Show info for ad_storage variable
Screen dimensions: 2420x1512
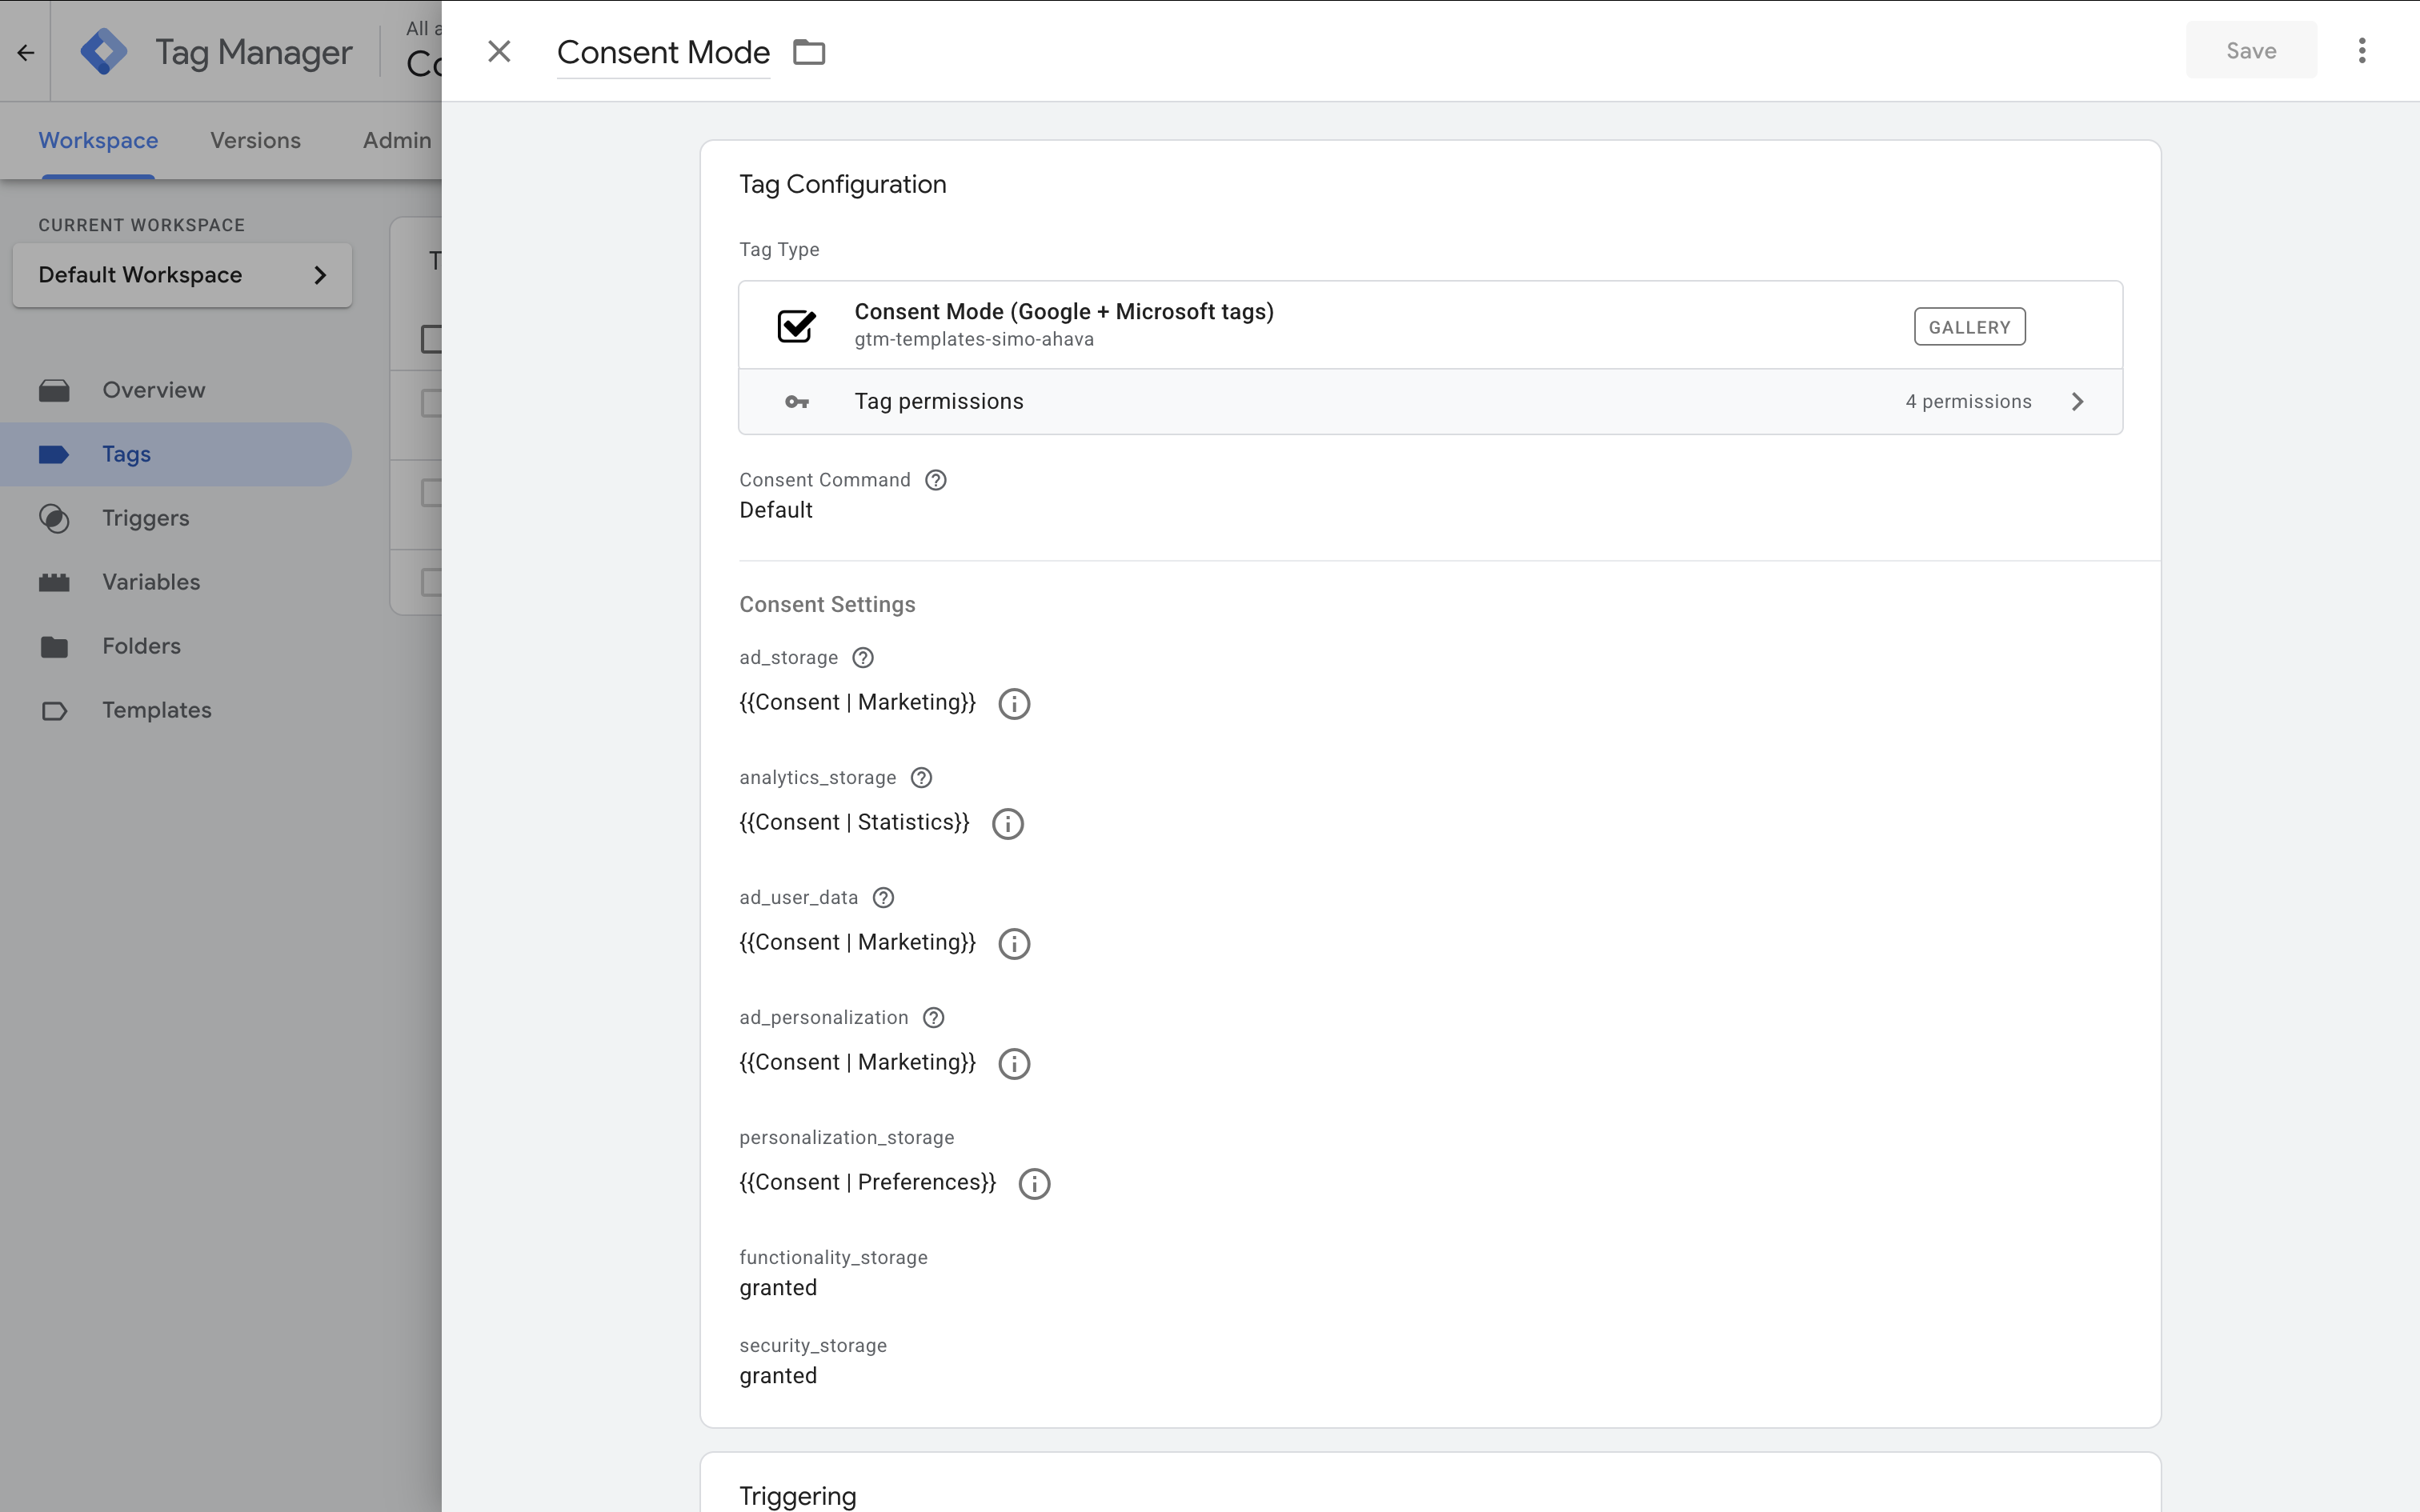tap(1014, 704)
